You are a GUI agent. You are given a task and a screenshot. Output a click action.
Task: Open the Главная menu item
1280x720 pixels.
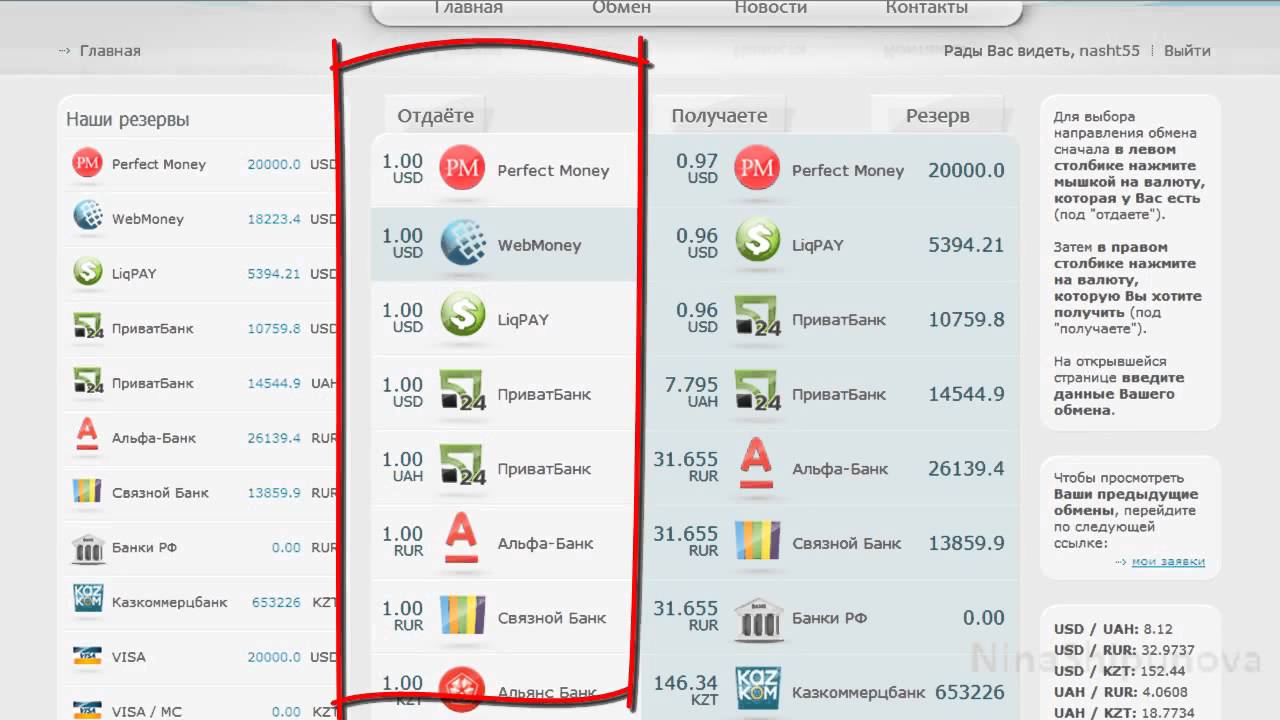tap(468, 8)
